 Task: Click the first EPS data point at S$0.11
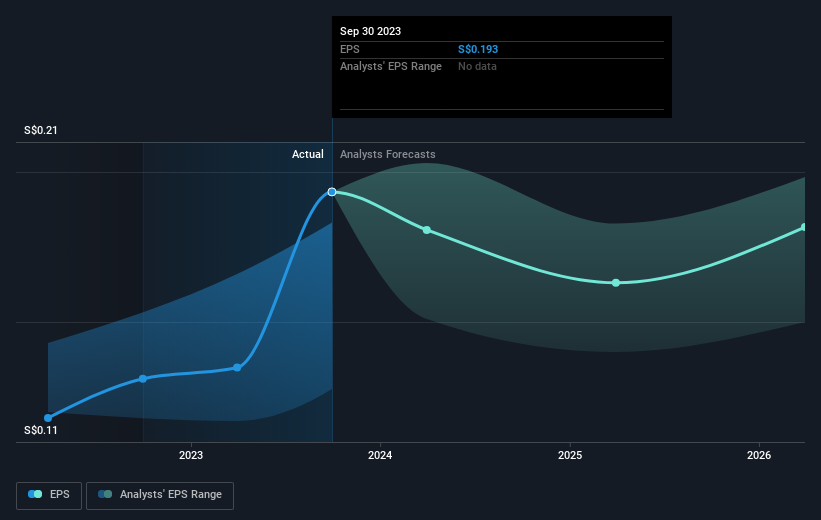point(48,418)
